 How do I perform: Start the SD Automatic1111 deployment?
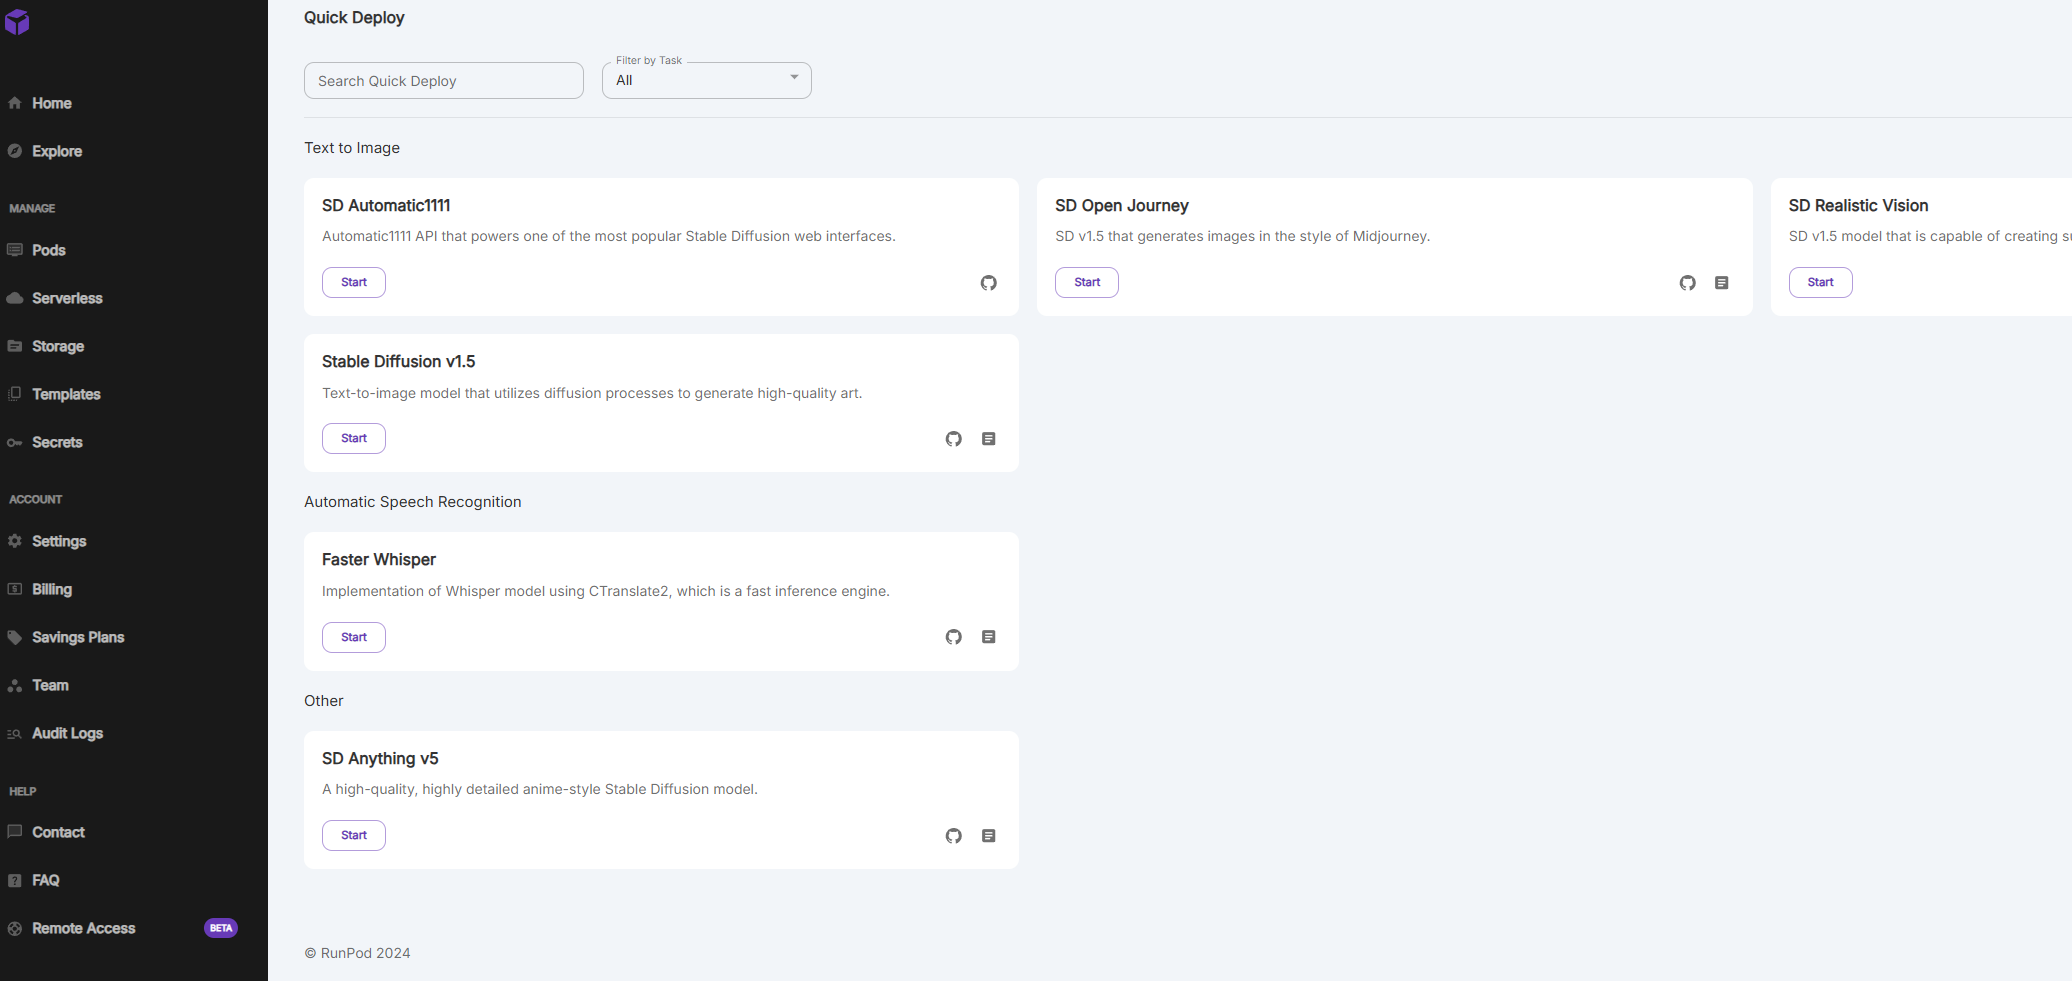click(353, 282)
